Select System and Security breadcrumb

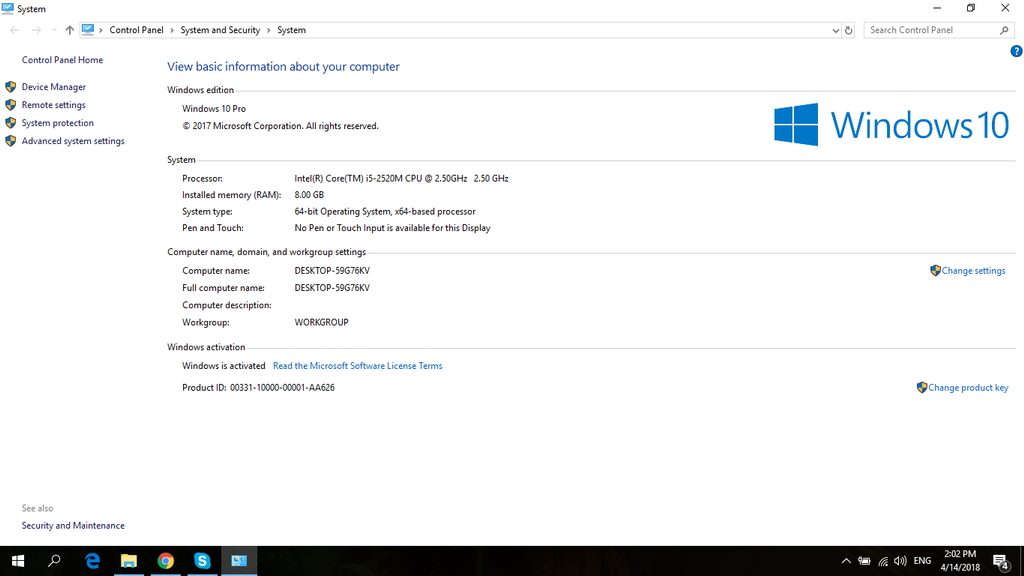(x=220, y=30)
